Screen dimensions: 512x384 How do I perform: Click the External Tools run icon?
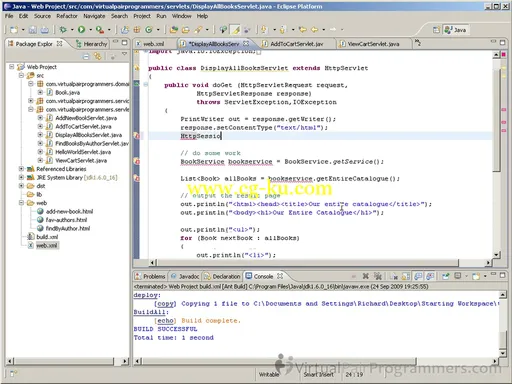100,30
